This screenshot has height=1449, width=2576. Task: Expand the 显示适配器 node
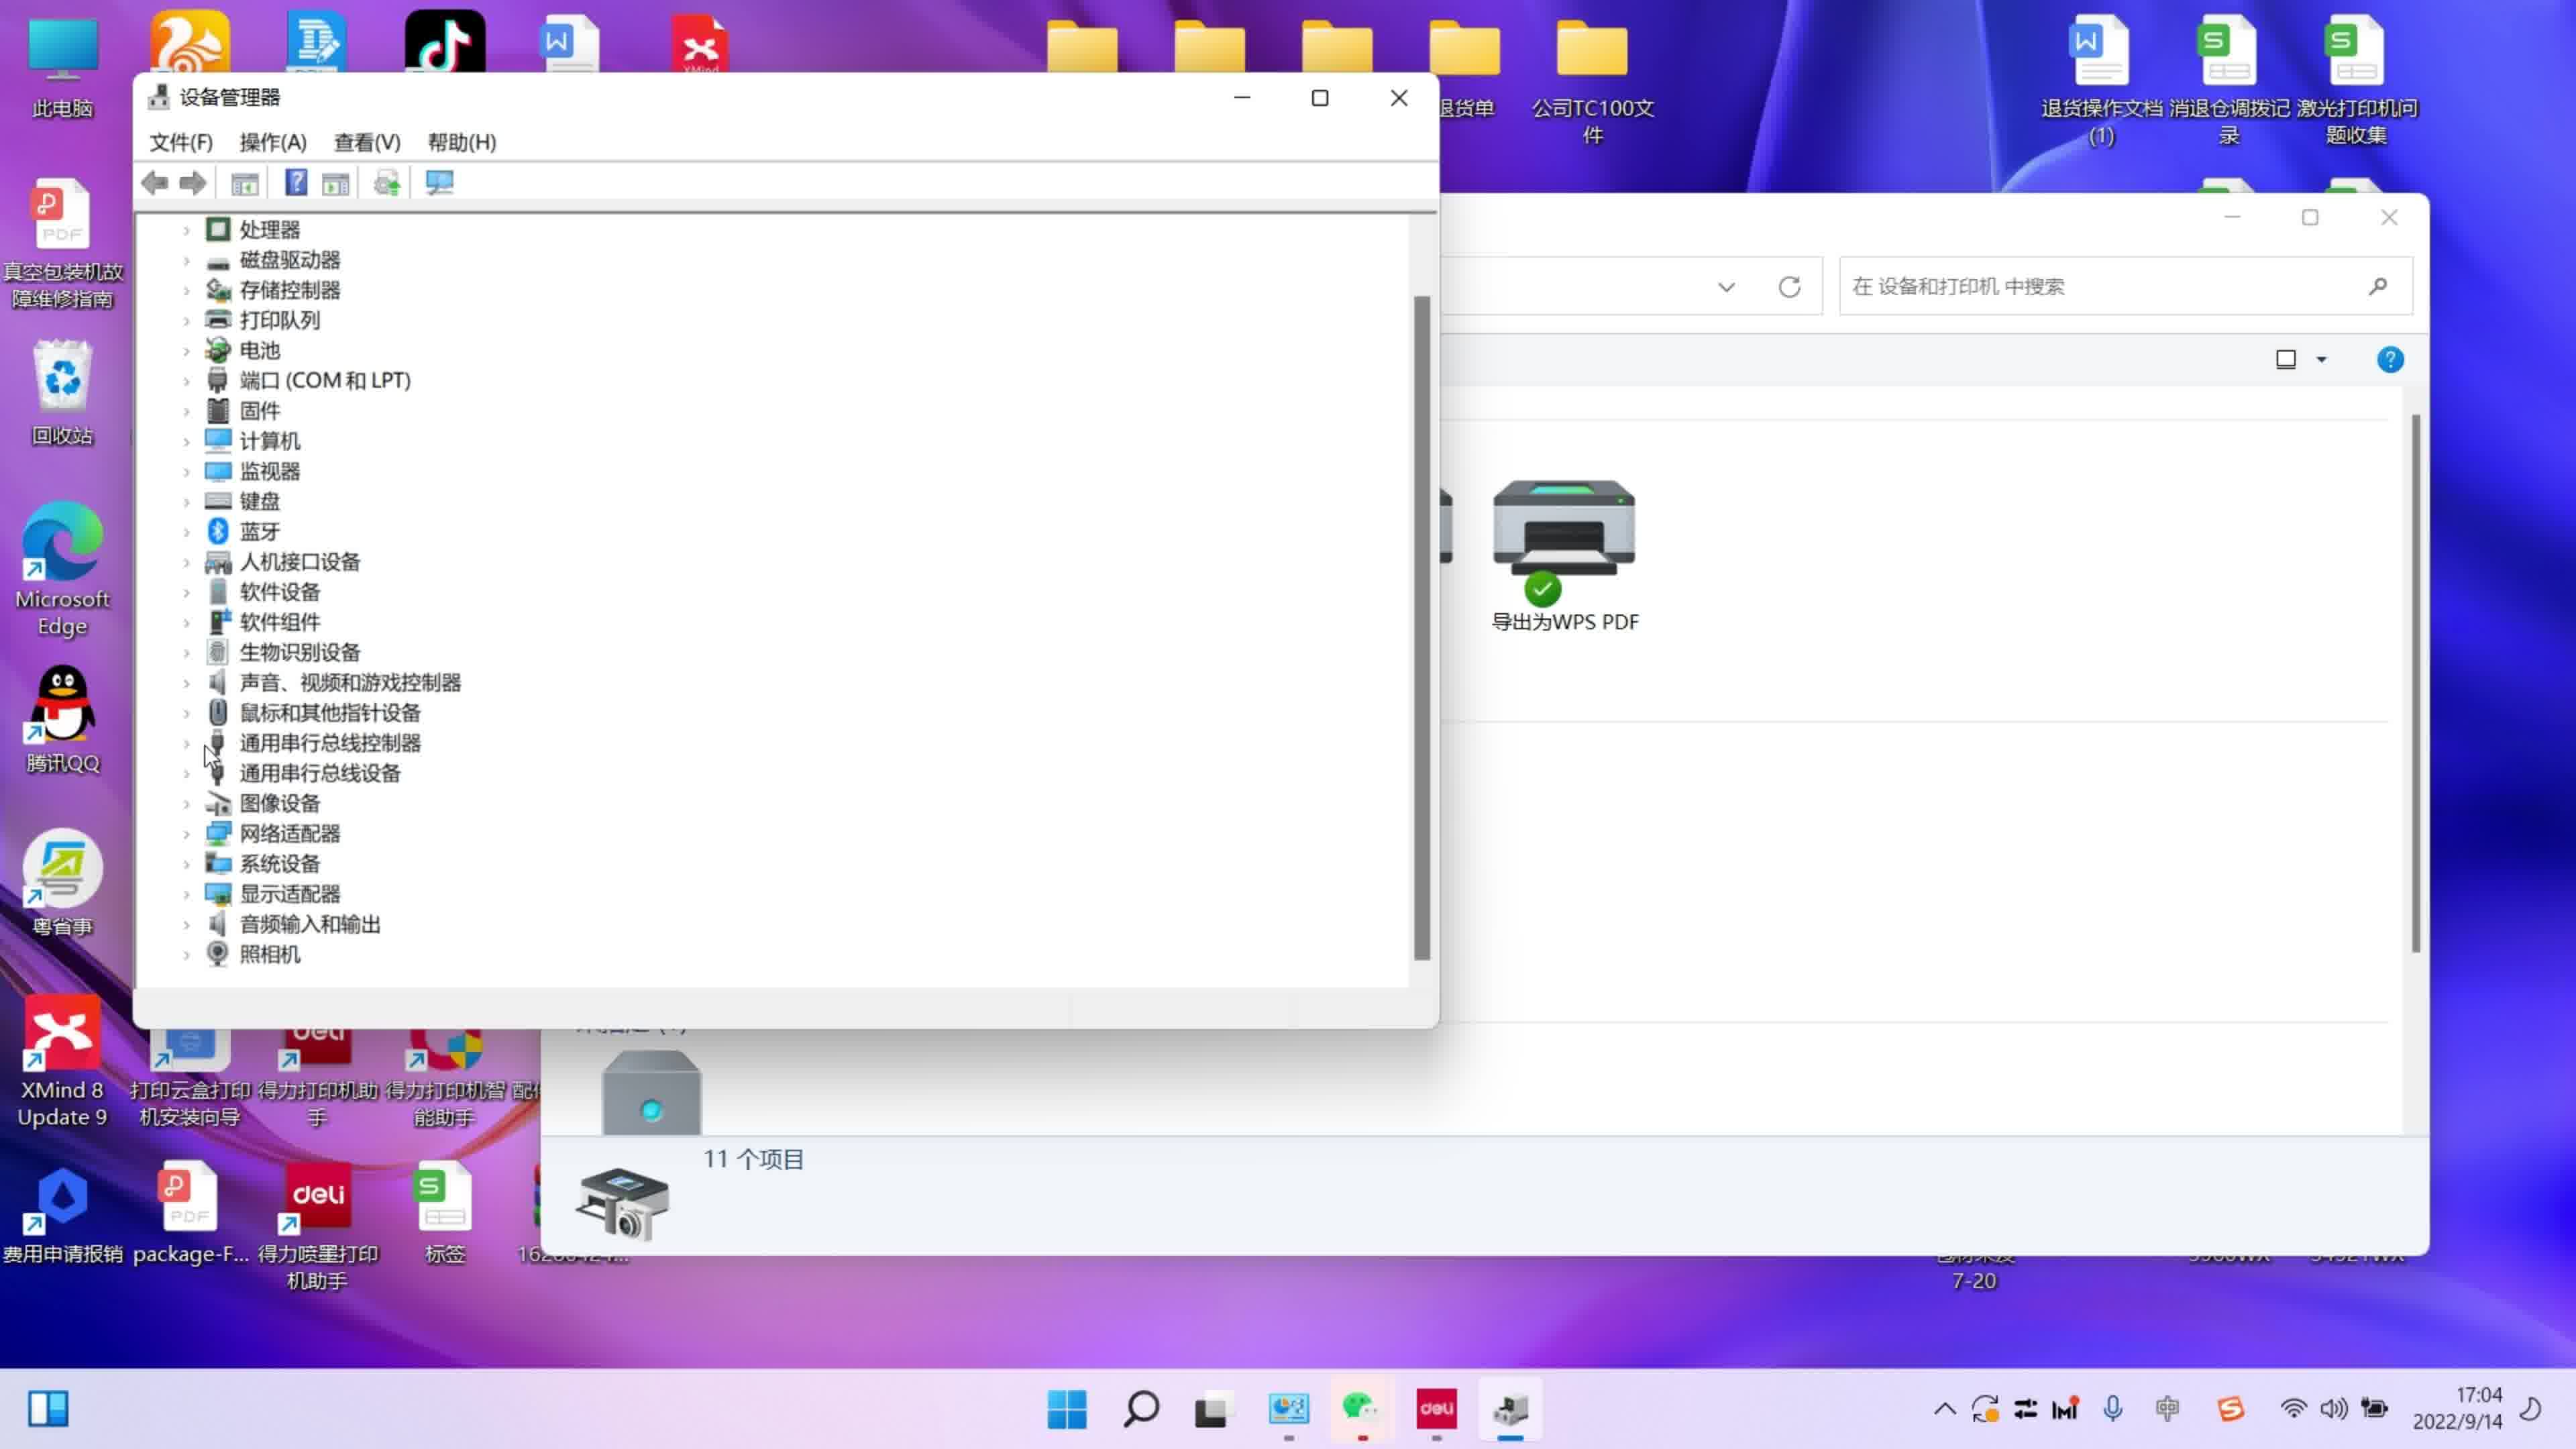186,894
